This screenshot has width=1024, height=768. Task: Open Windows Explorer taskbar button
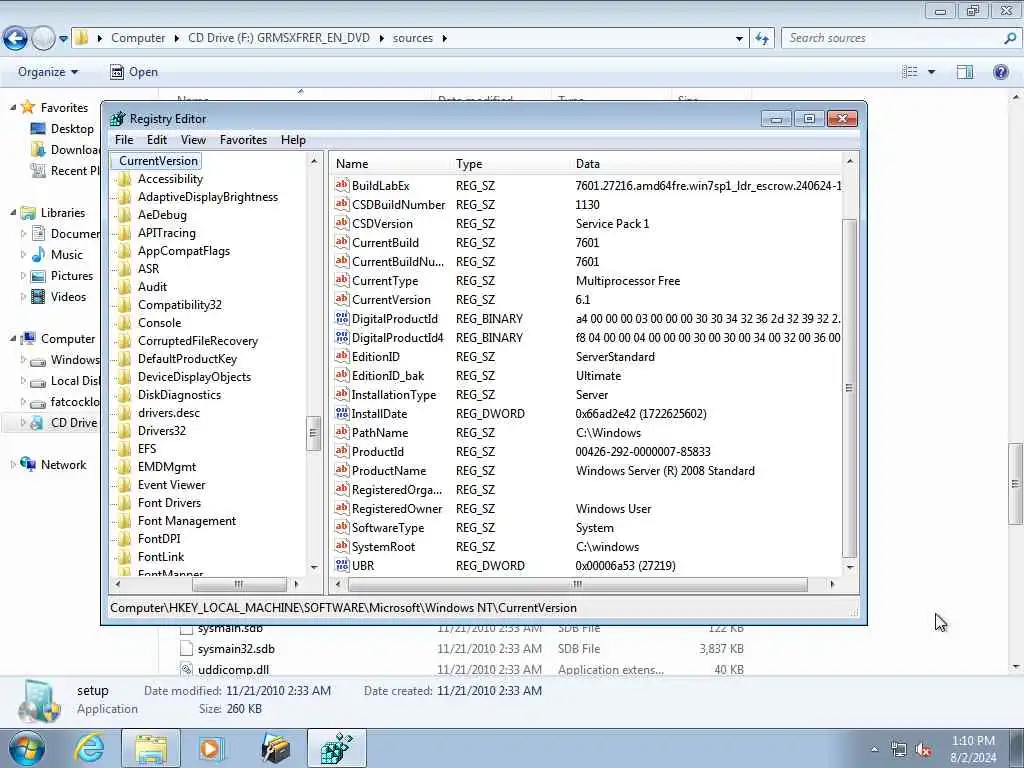tap(151, 748)
